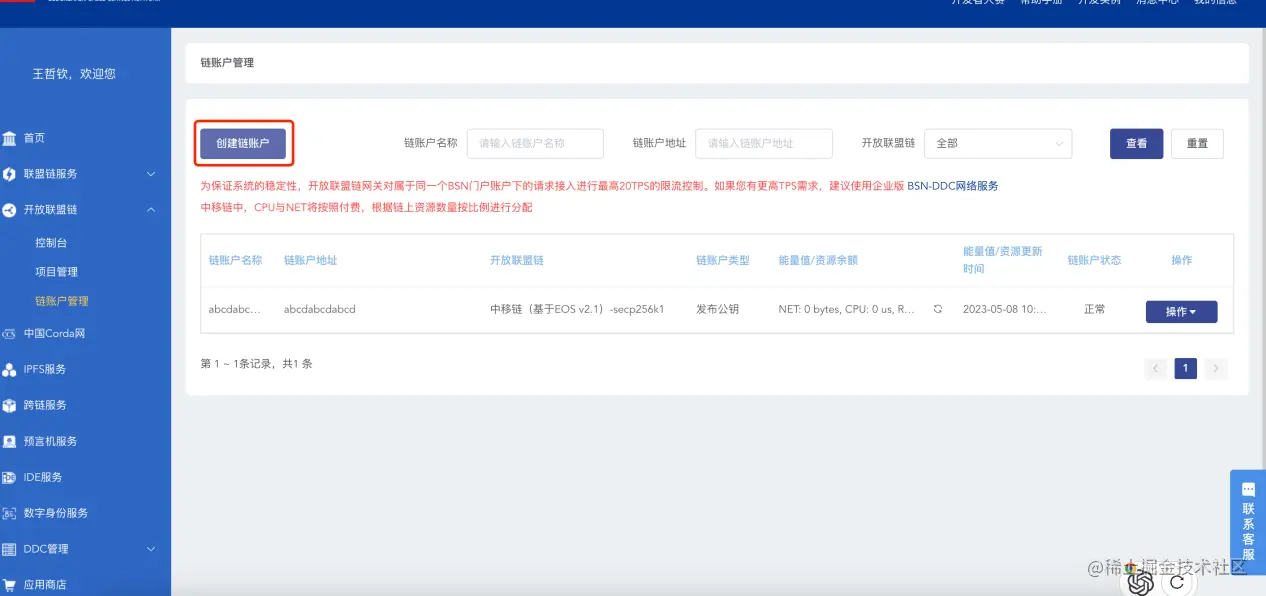Viewport: 1266px width, 596px height.
Task: Click the NET: 0 bytes resource cell
Action: (847, 310)
